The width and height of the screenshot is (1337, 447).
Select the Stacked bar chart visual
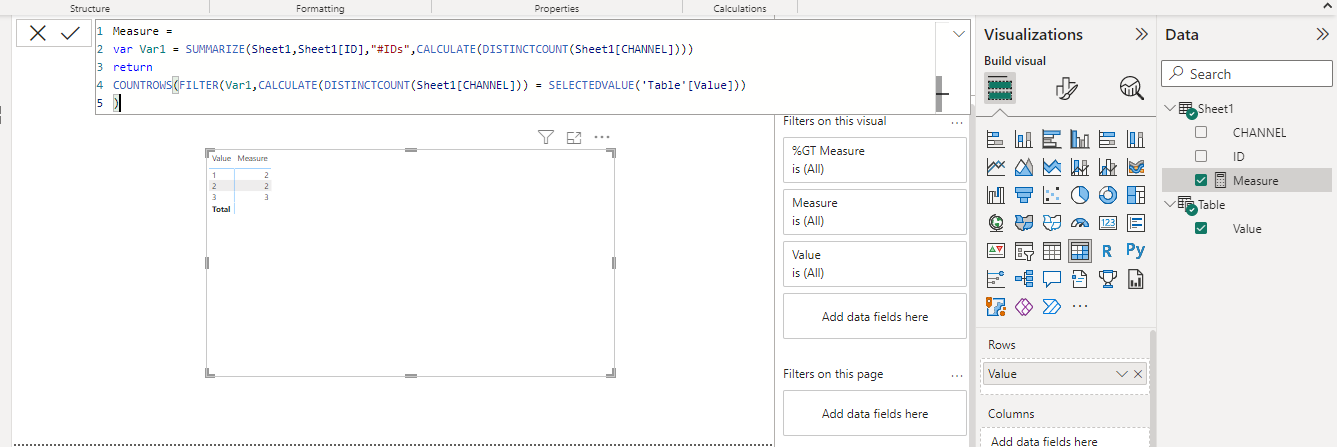(x=996, y=139)
